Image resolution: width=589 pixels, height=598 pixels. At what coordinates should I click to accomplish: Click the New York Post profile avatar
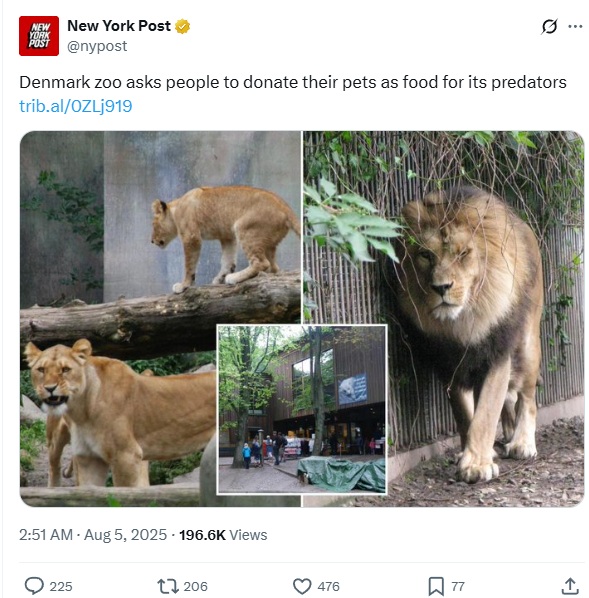coord(39,36)
